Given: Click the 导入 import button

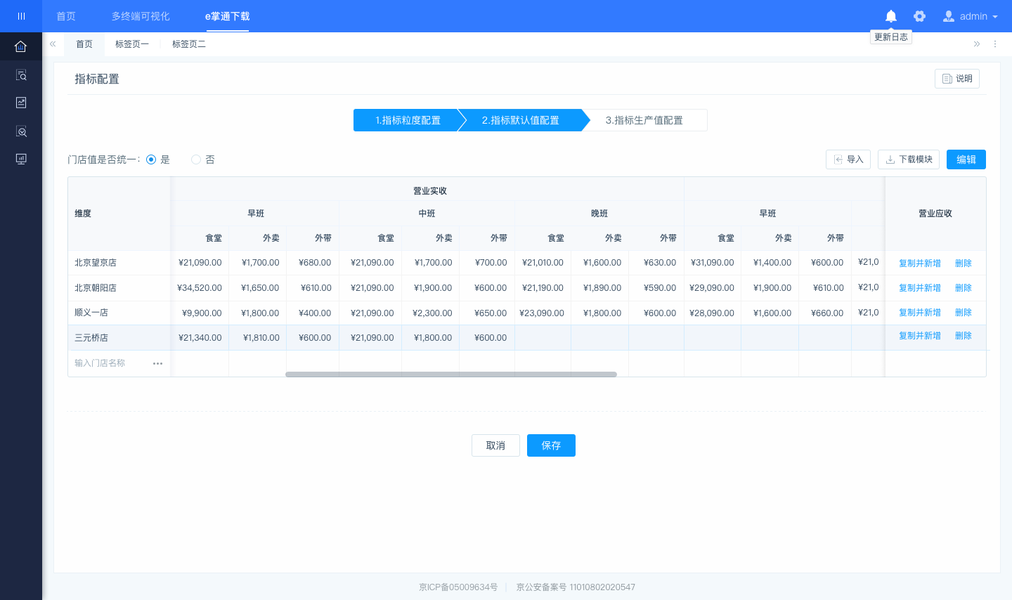Looking at the screenshot, I should pyautogui.click(x=848, y=159).
